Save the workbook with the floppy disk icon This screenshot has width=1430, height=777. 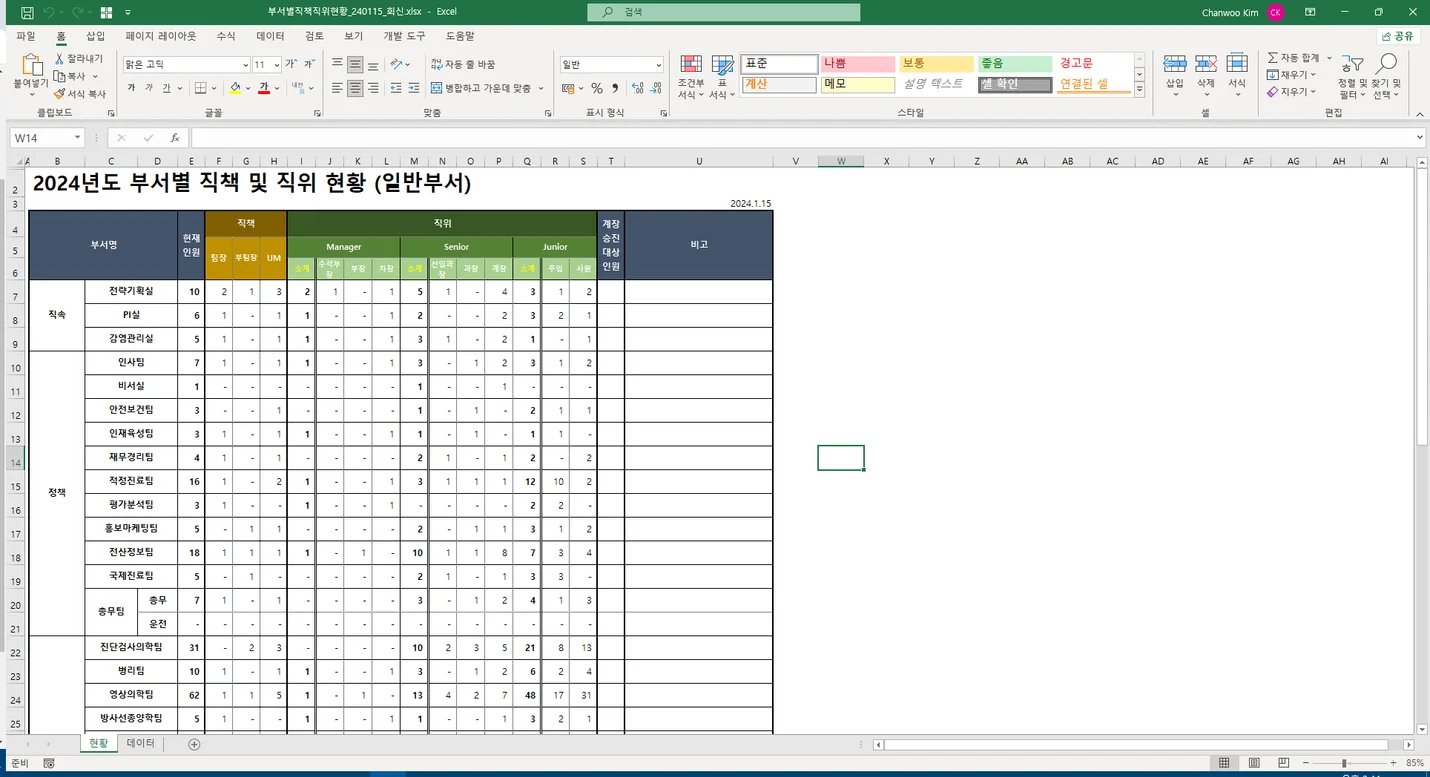[x=27, y=13]
